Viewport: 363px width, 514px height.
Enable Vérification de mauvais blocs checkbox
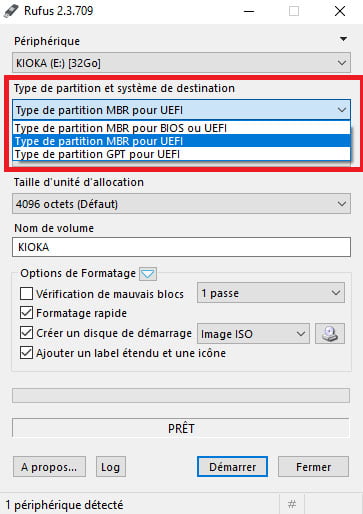pyautogui.click(x=26, y=294)
